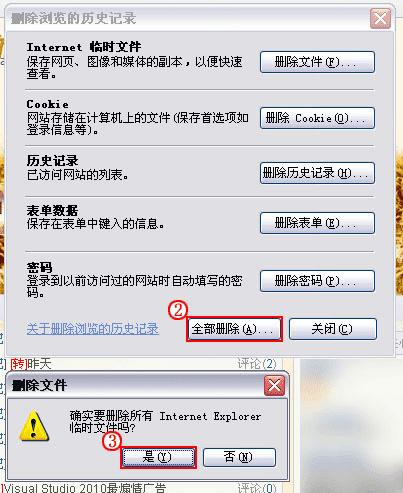Click the 删除历史记录(H) button

pyautogui.click(x=317, y=173)
